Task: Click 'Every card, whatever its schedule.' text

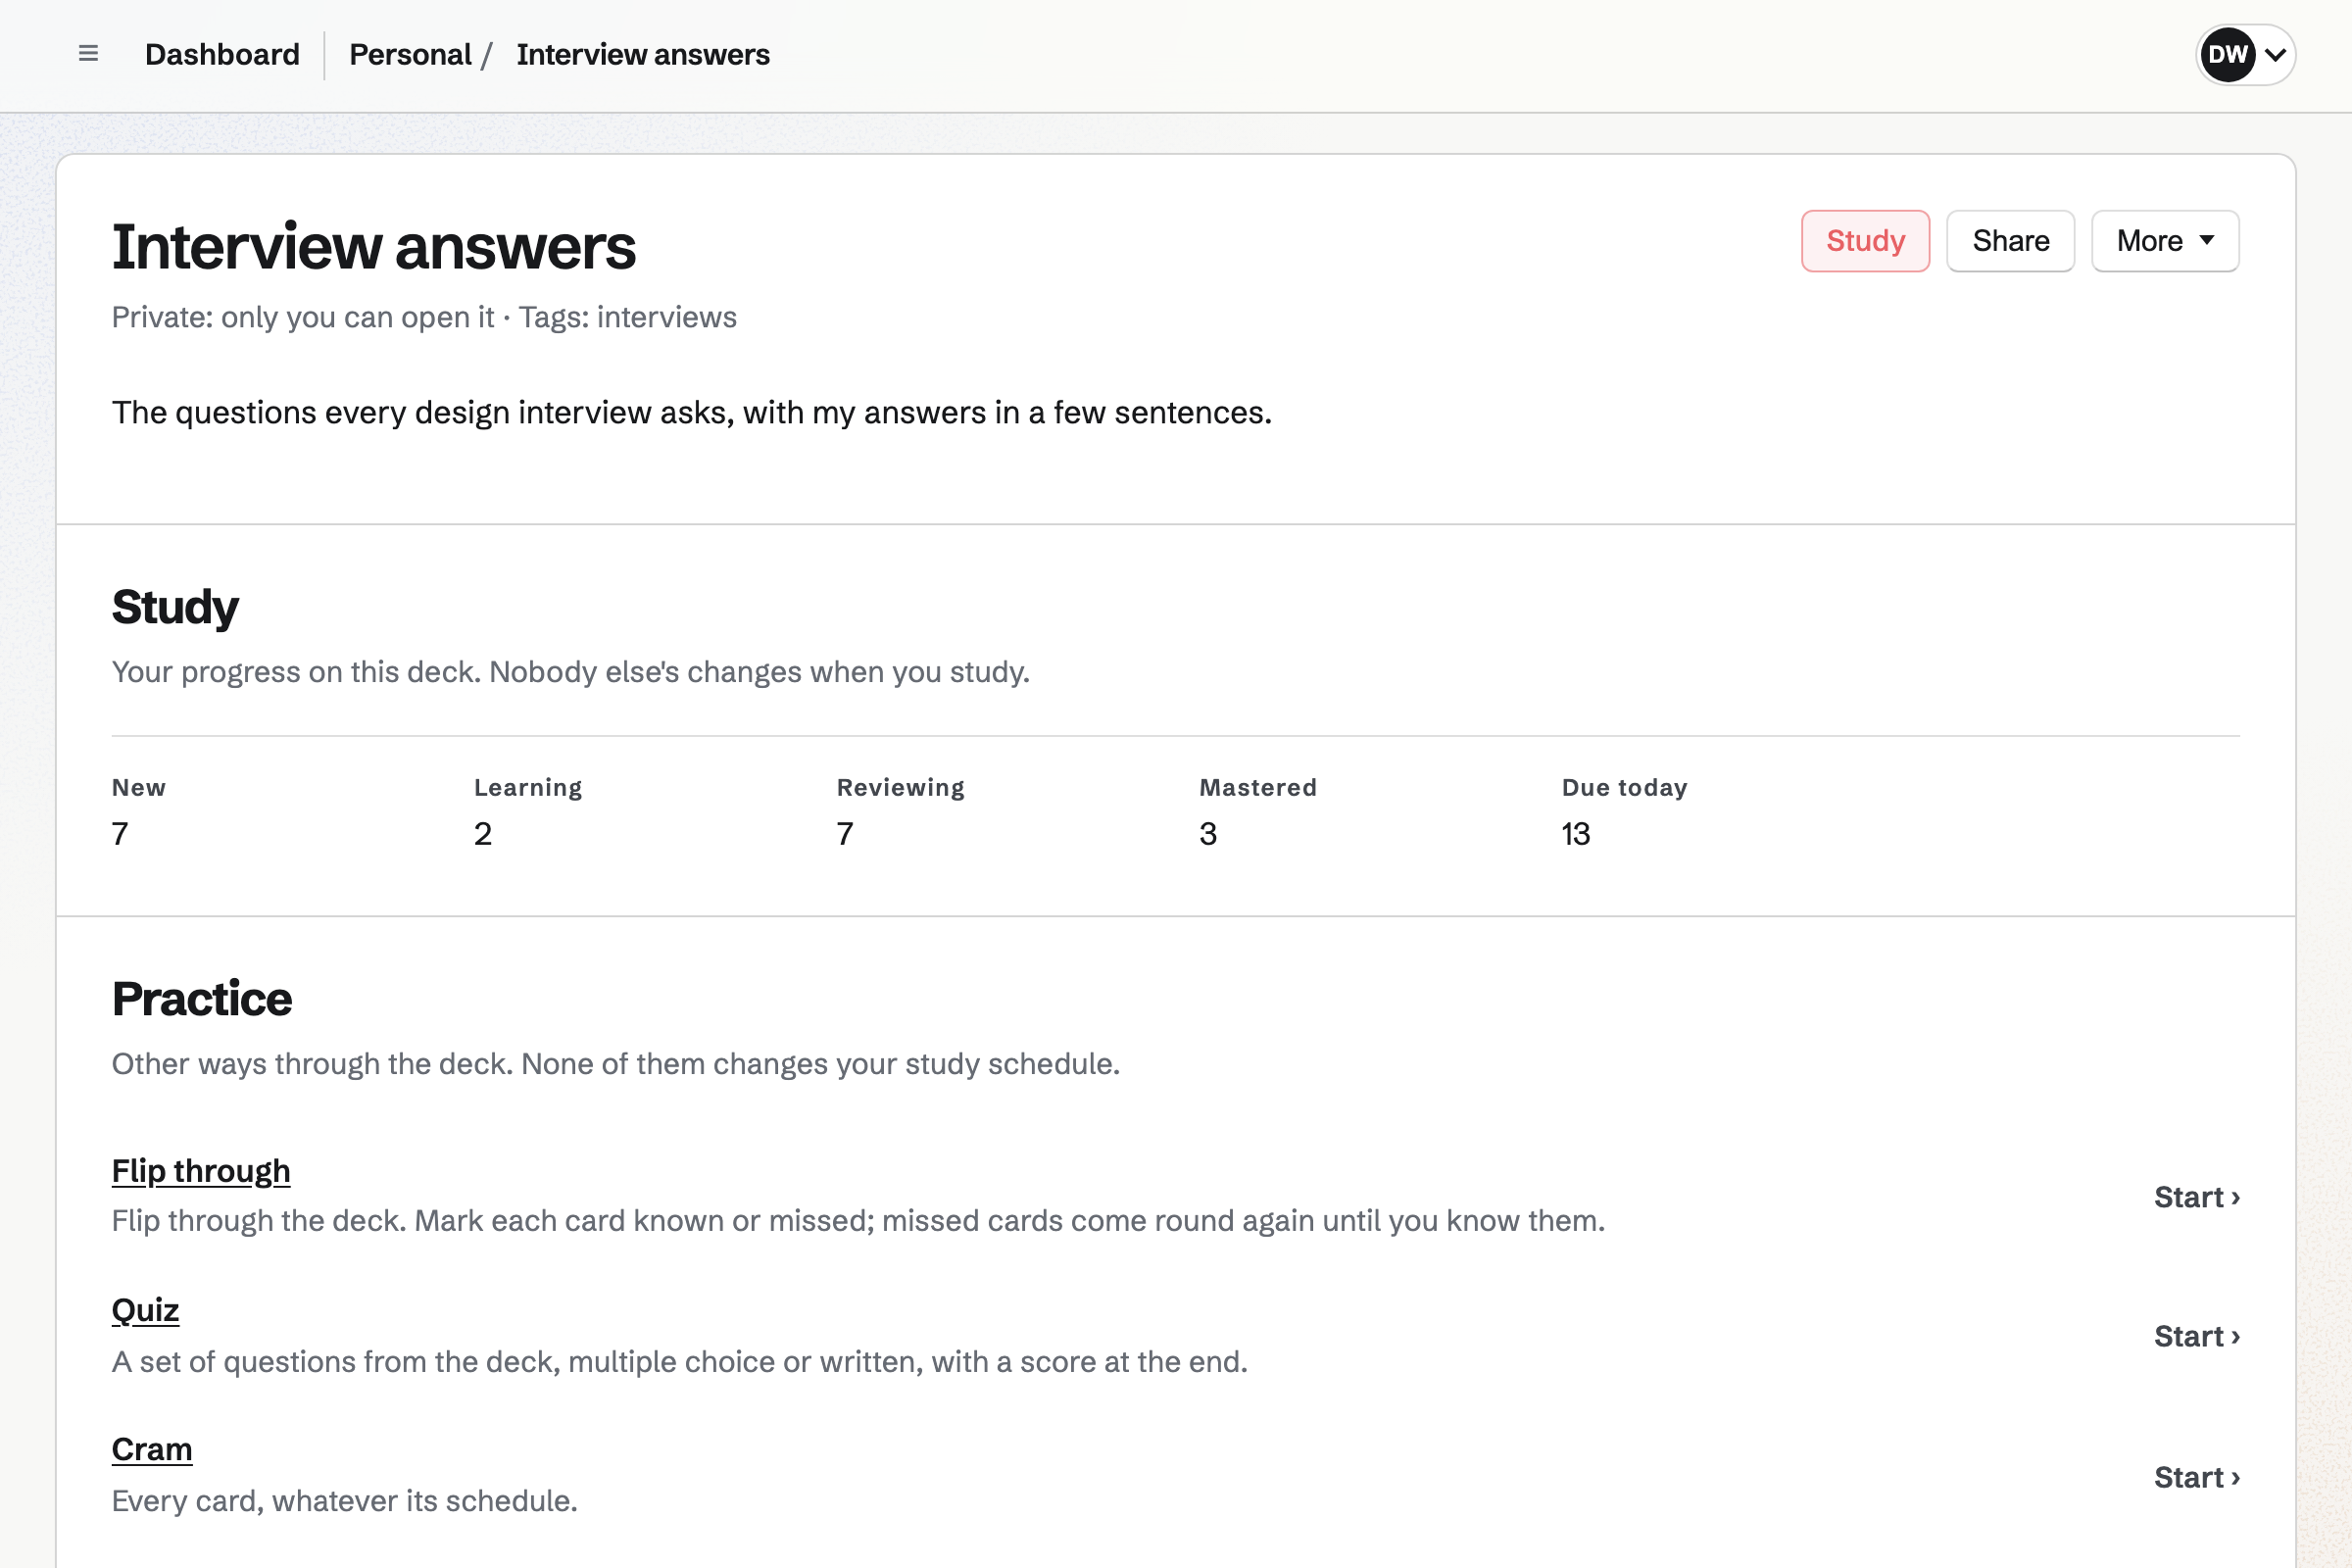Action: point(345,1501)
